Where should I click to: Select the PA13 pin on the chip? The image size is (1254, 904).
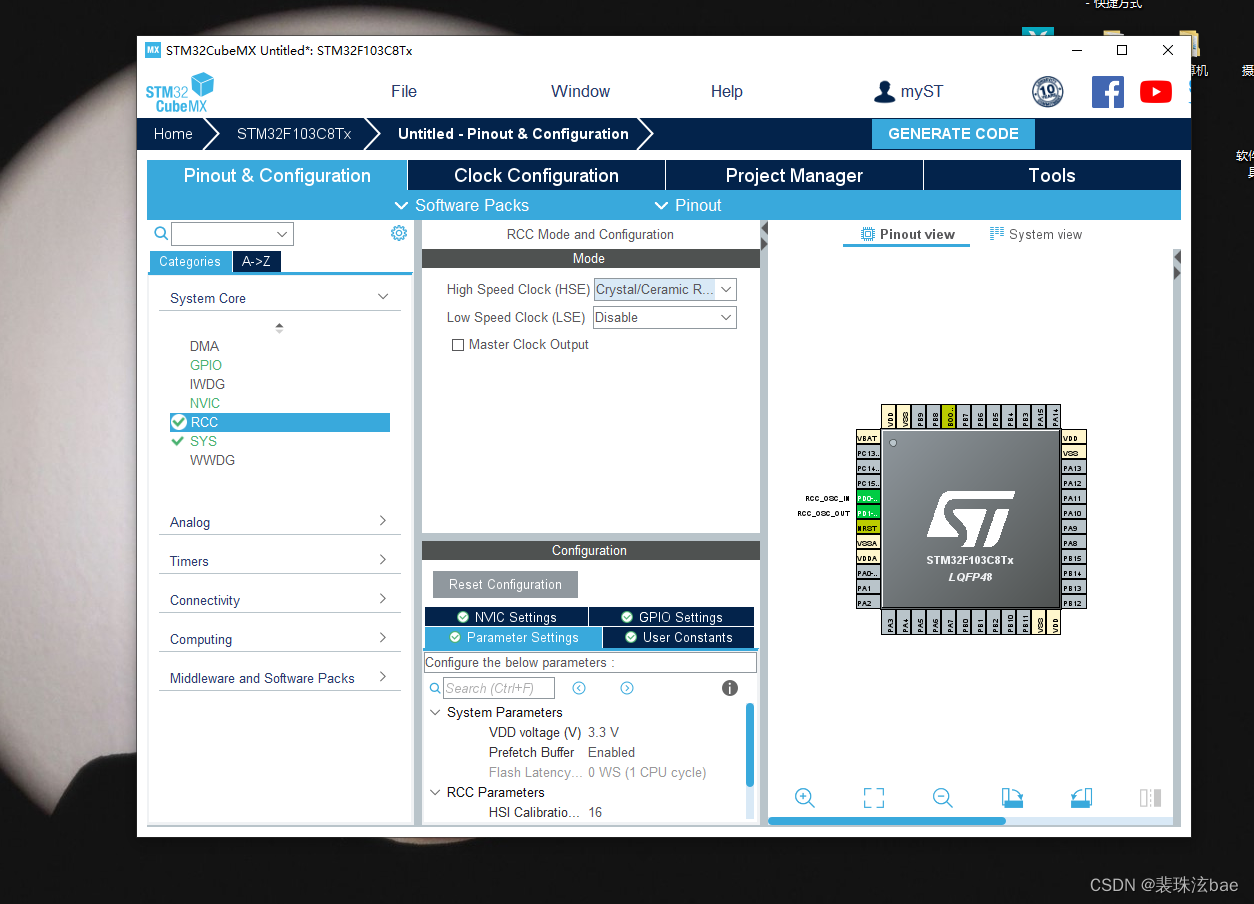coord(1073,468)
